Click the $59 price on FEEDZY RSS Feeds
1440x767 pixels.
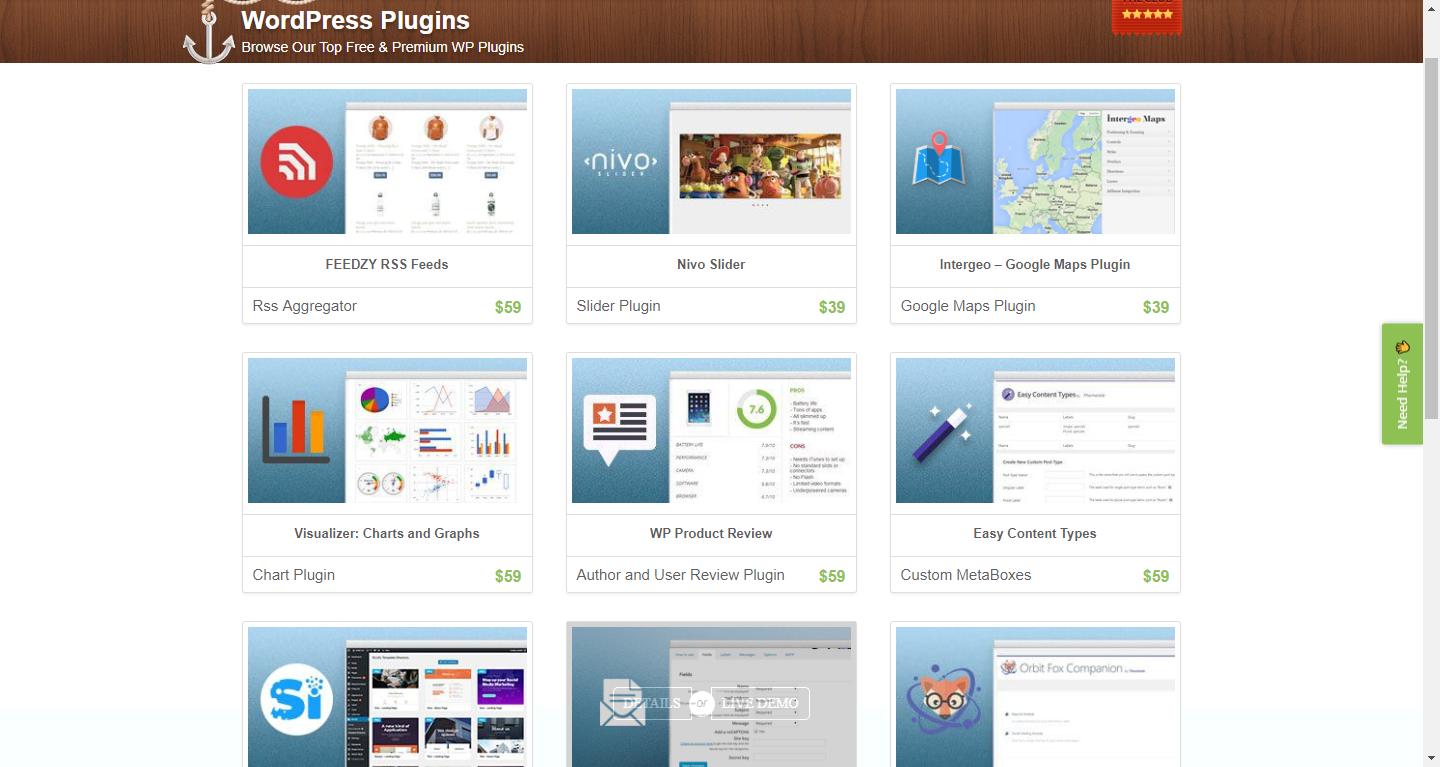tap(508, 307)
